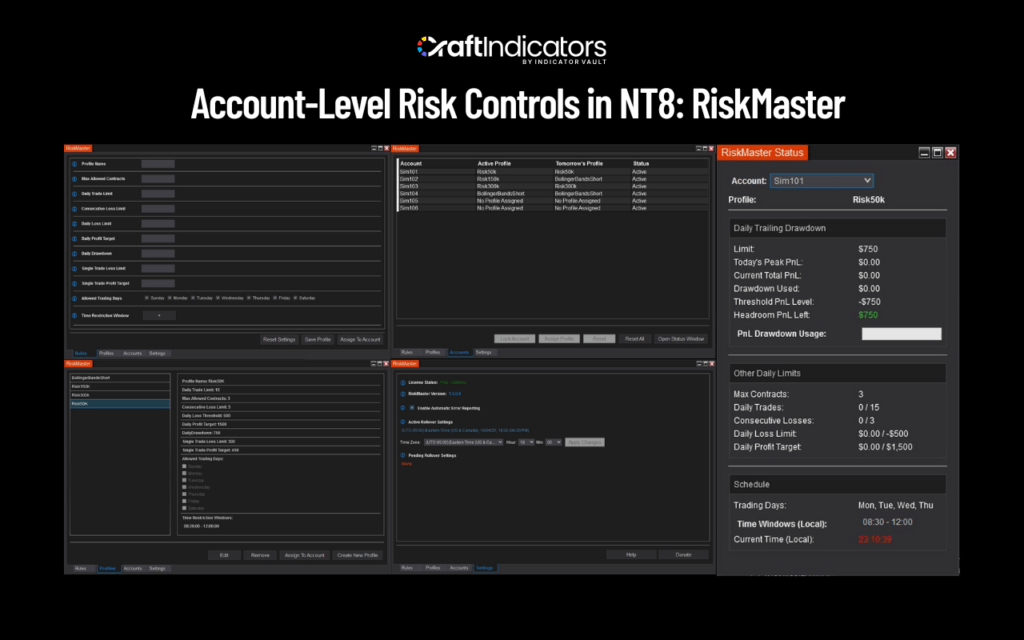This screenshot has height=640, width=1024.
Task: Click the red Current Time value
Action: pyautogui.click(x=875, y=539)
